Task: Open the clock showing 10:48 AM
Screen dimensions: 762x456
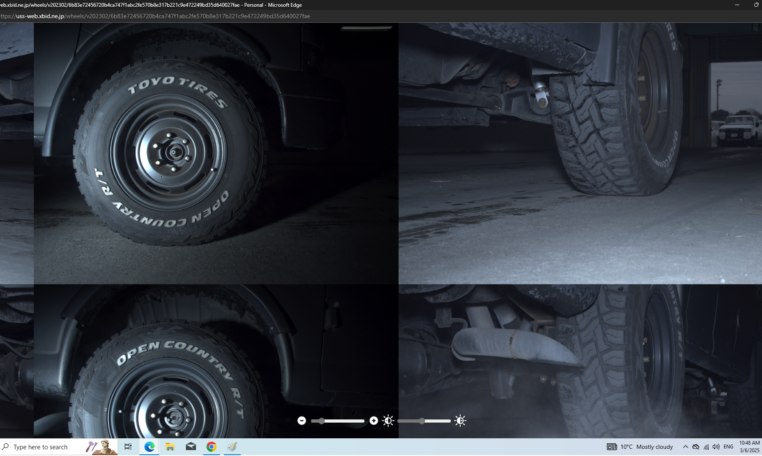Action: 749,447
